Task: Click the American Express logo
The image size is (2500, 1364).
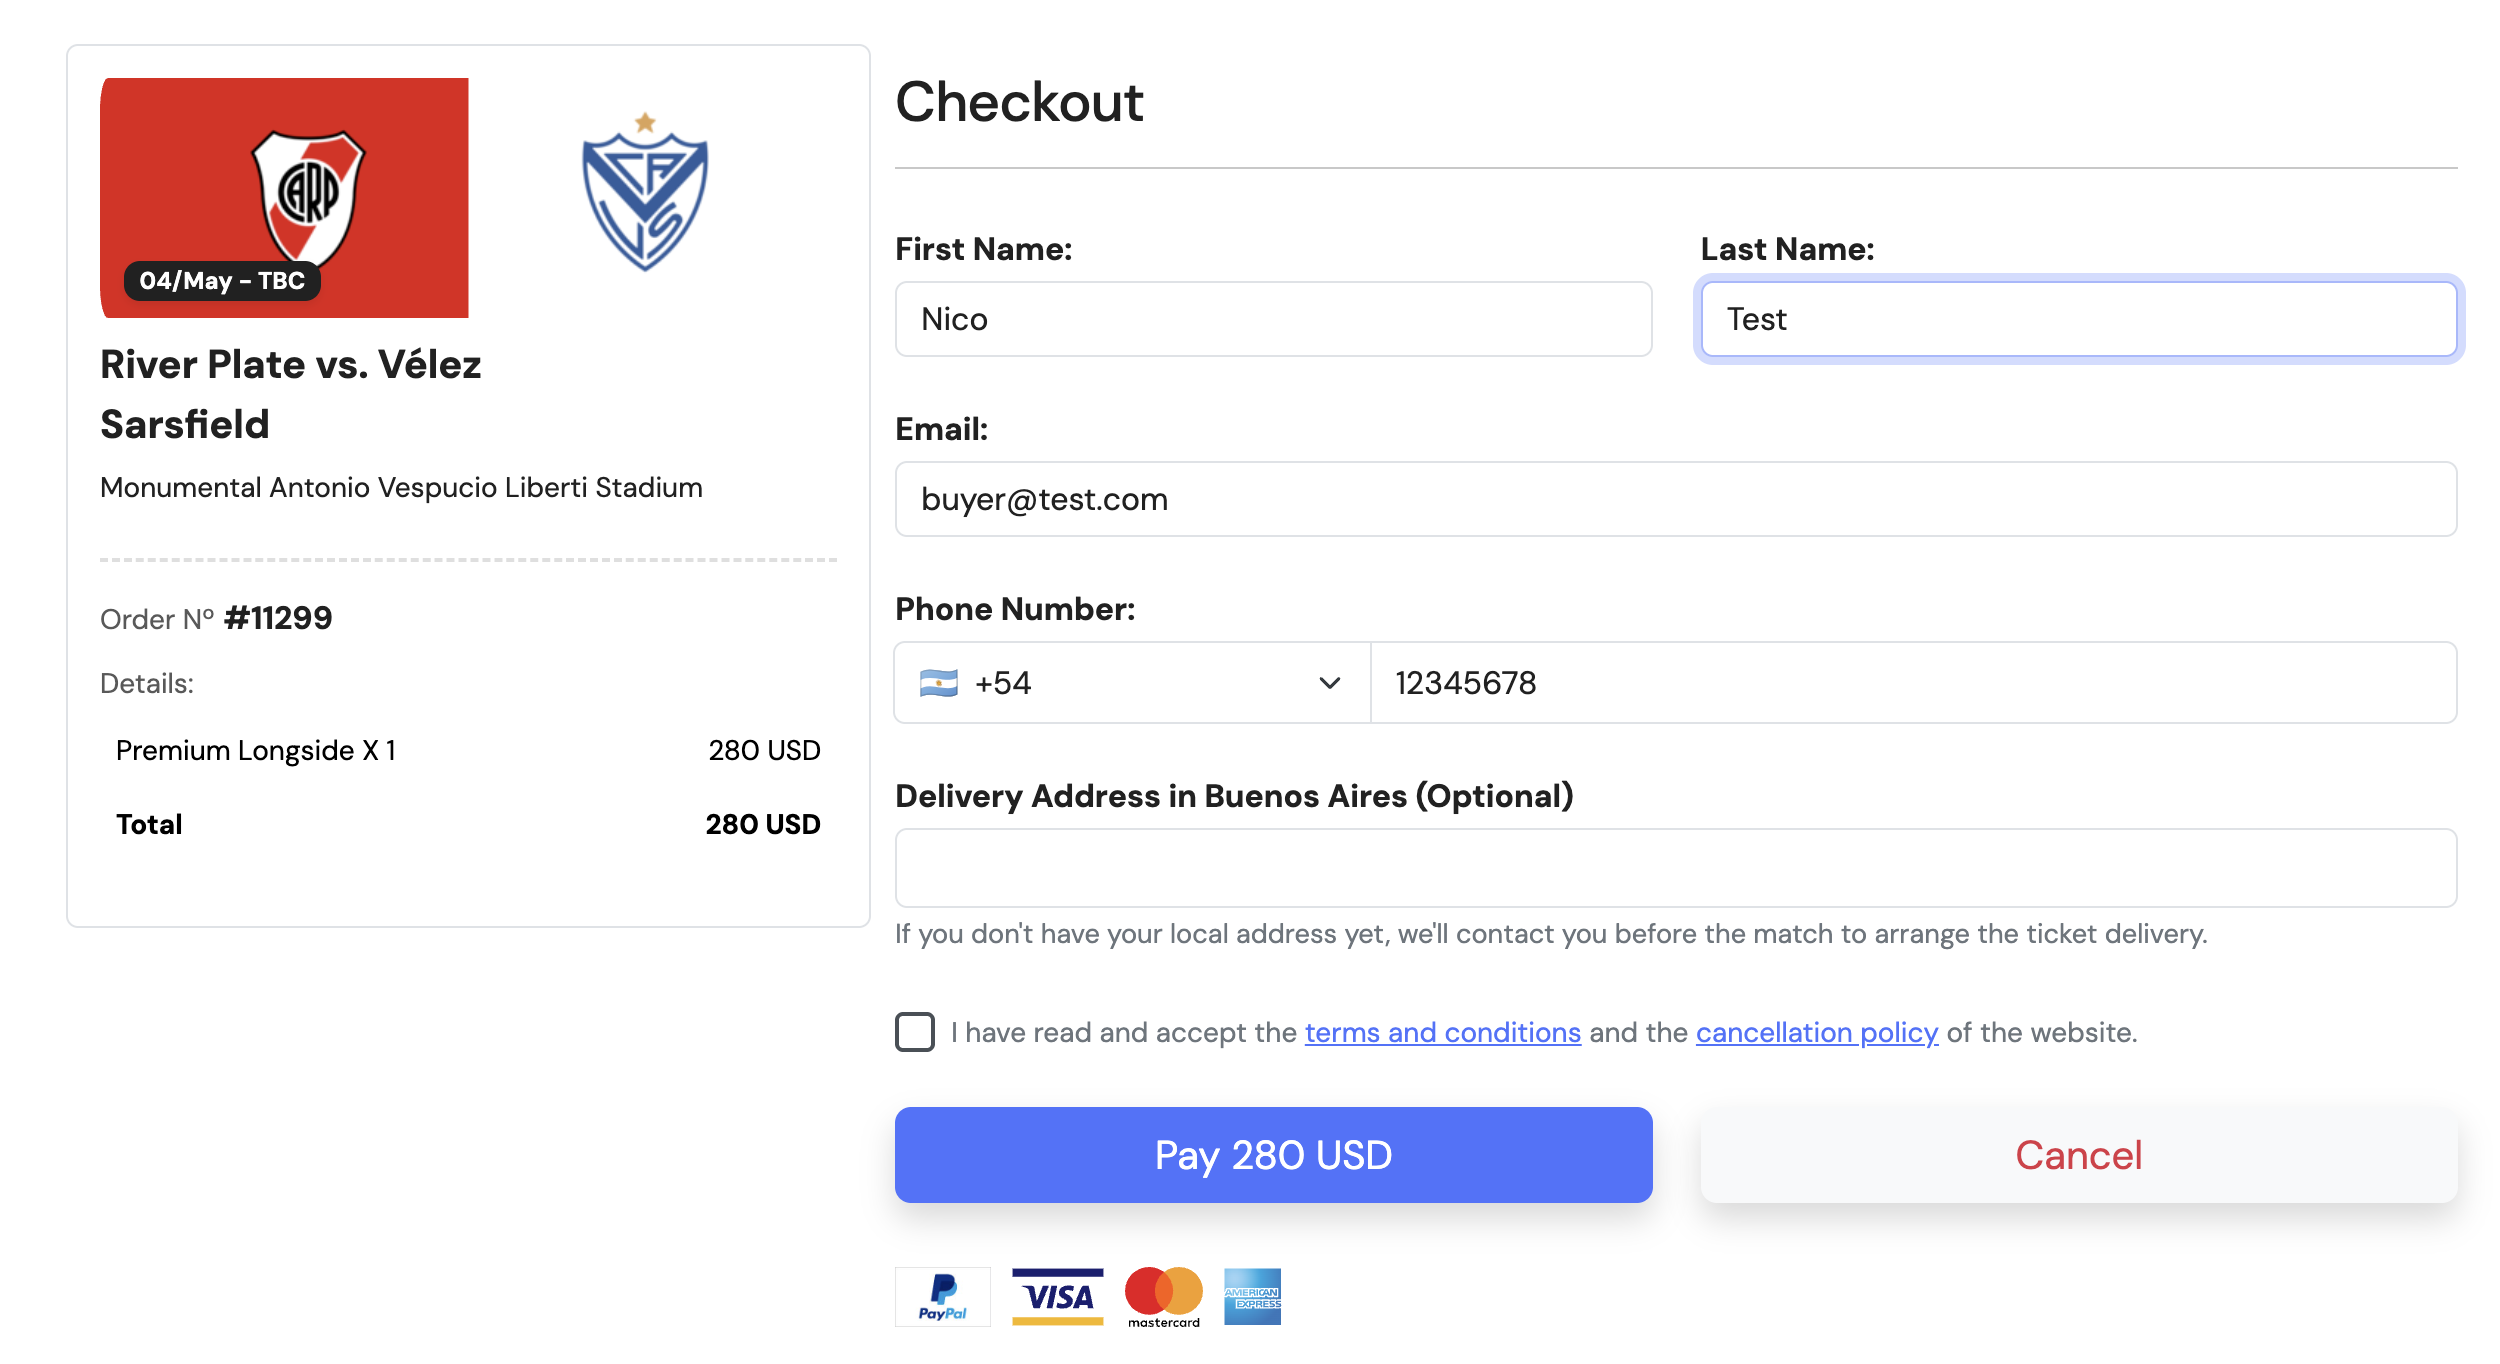Action: pos(1252,1296)
